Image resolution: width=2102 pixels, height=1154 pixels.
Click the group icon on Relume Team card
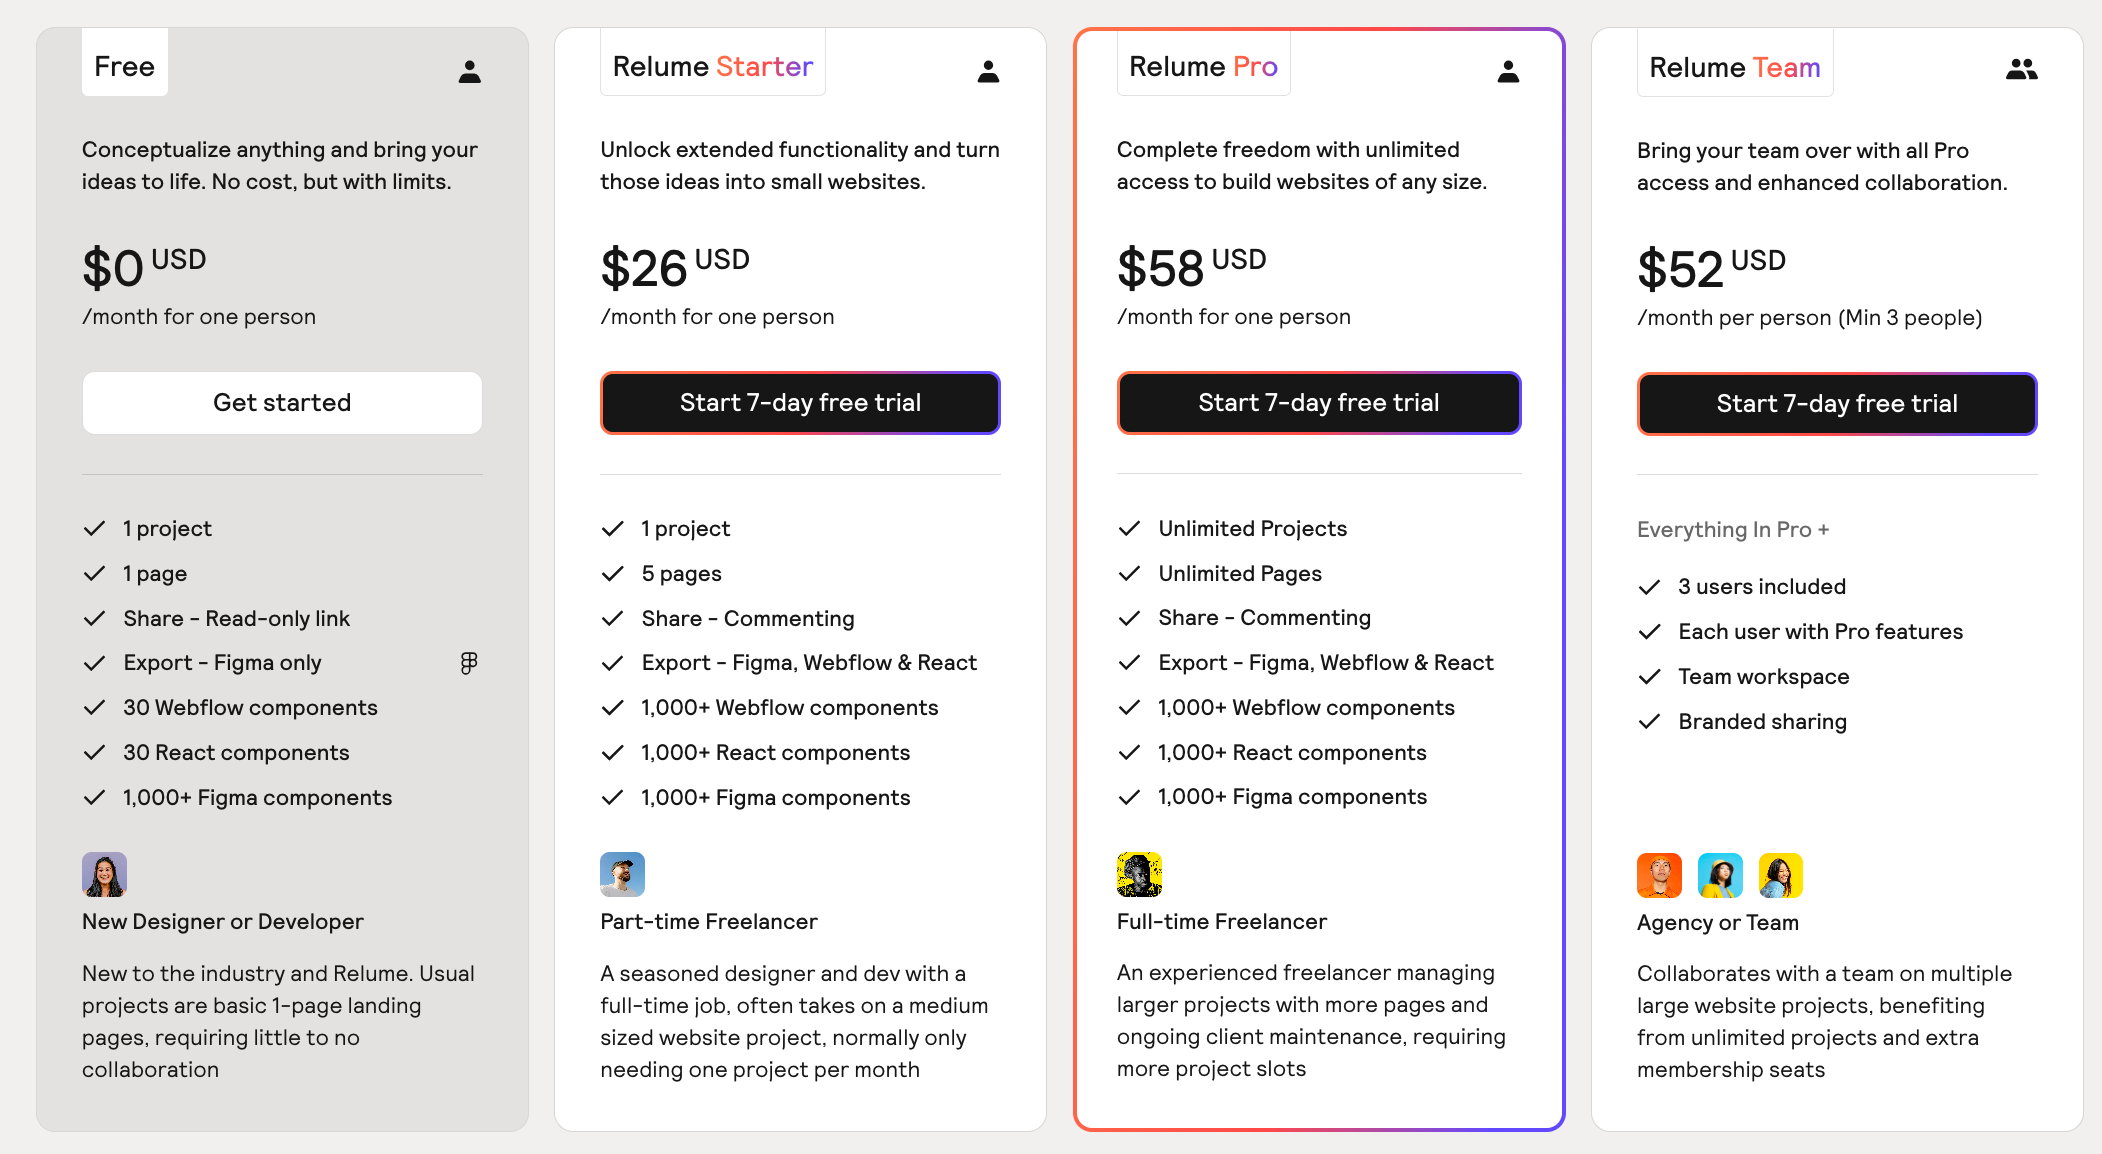click(x=2022, y=69)
